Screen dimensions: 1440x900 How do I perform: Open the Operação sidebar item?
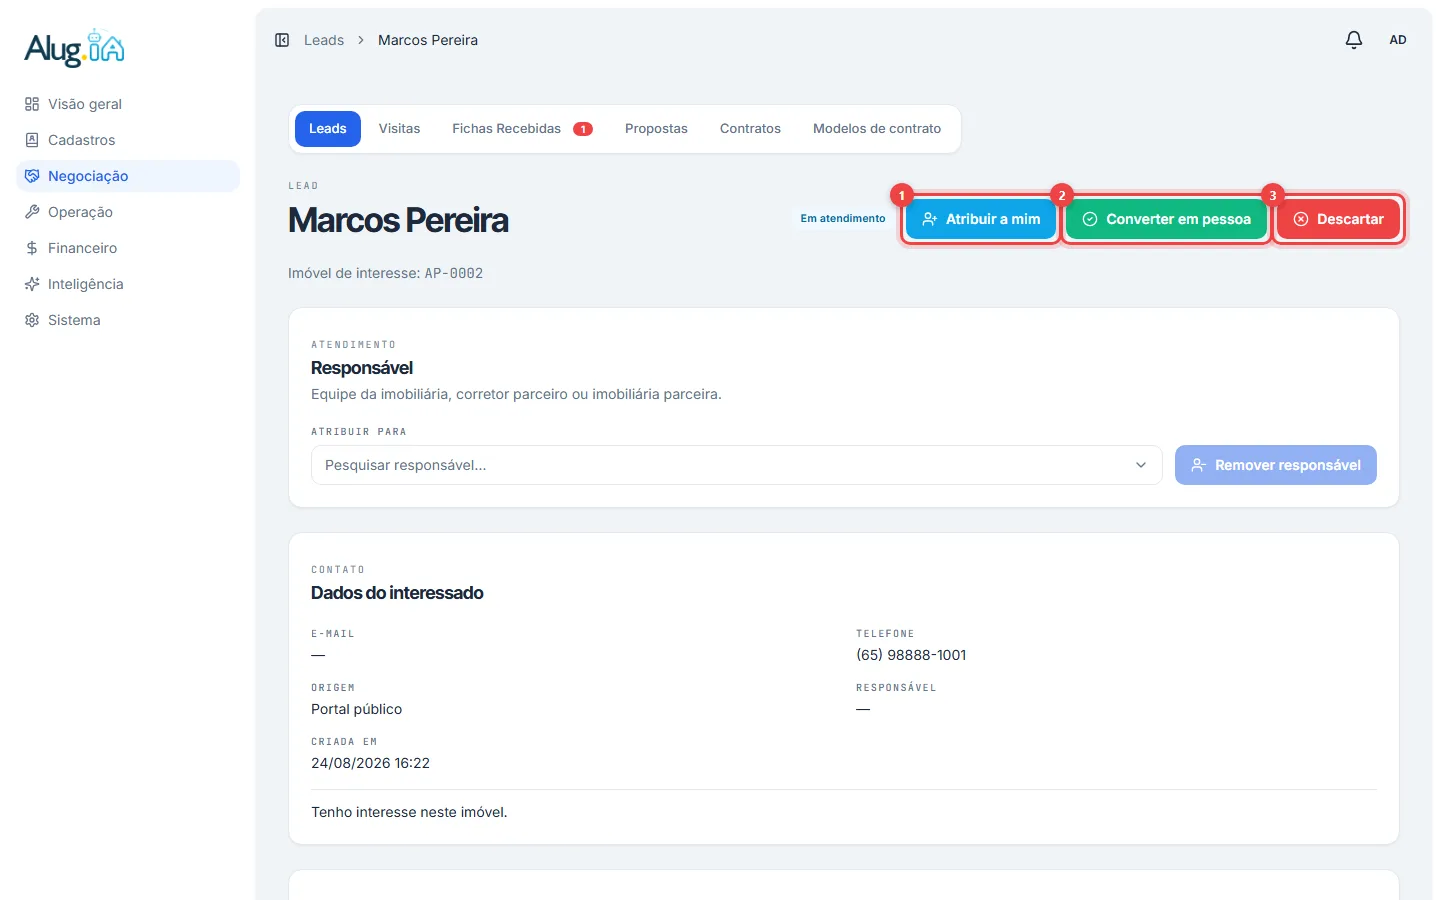pos(128,212)
